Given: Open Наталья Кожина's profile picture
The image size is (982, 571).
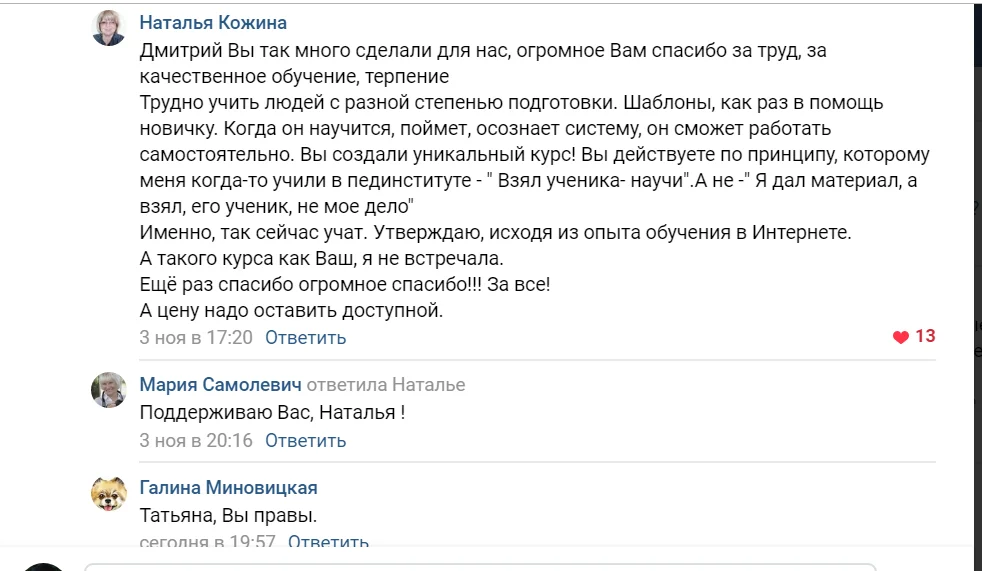Looking at the screenshot, I should (x=109, y=28).
